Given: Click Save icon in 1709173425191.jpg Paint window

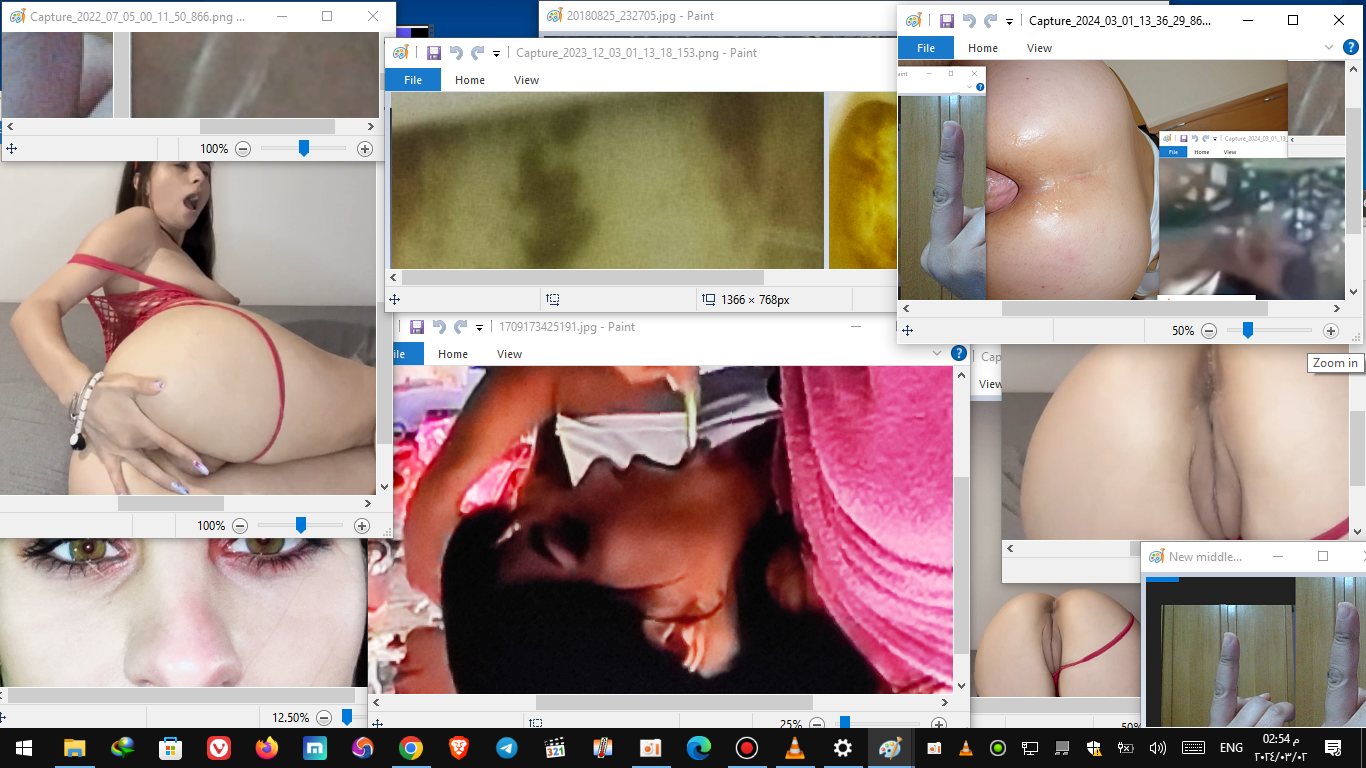Looking at the screenshot, I should (417, 327).
